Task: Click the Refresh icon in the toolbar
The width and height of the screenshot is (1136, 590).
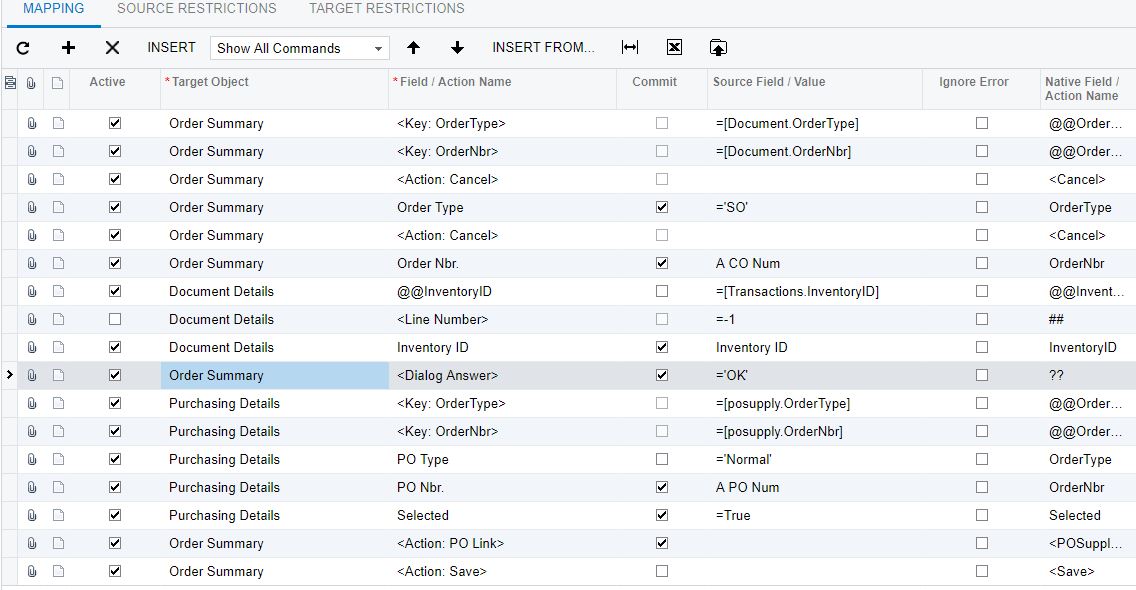Action: pyautogui.click(x=23, y=48)
